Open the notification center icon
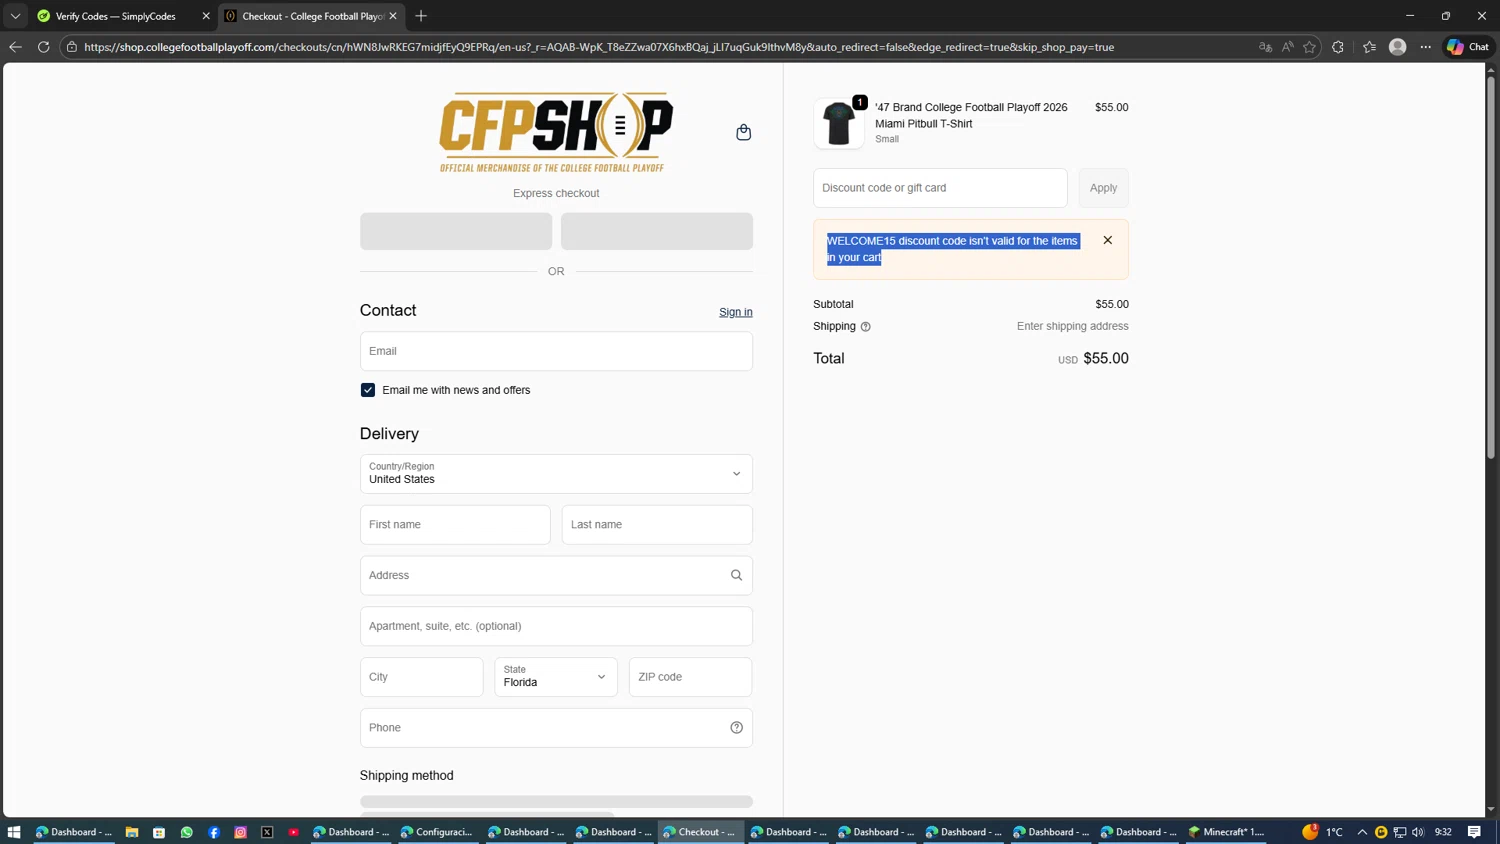This screenshot has width=1500, height=844. coord(1474,832)
